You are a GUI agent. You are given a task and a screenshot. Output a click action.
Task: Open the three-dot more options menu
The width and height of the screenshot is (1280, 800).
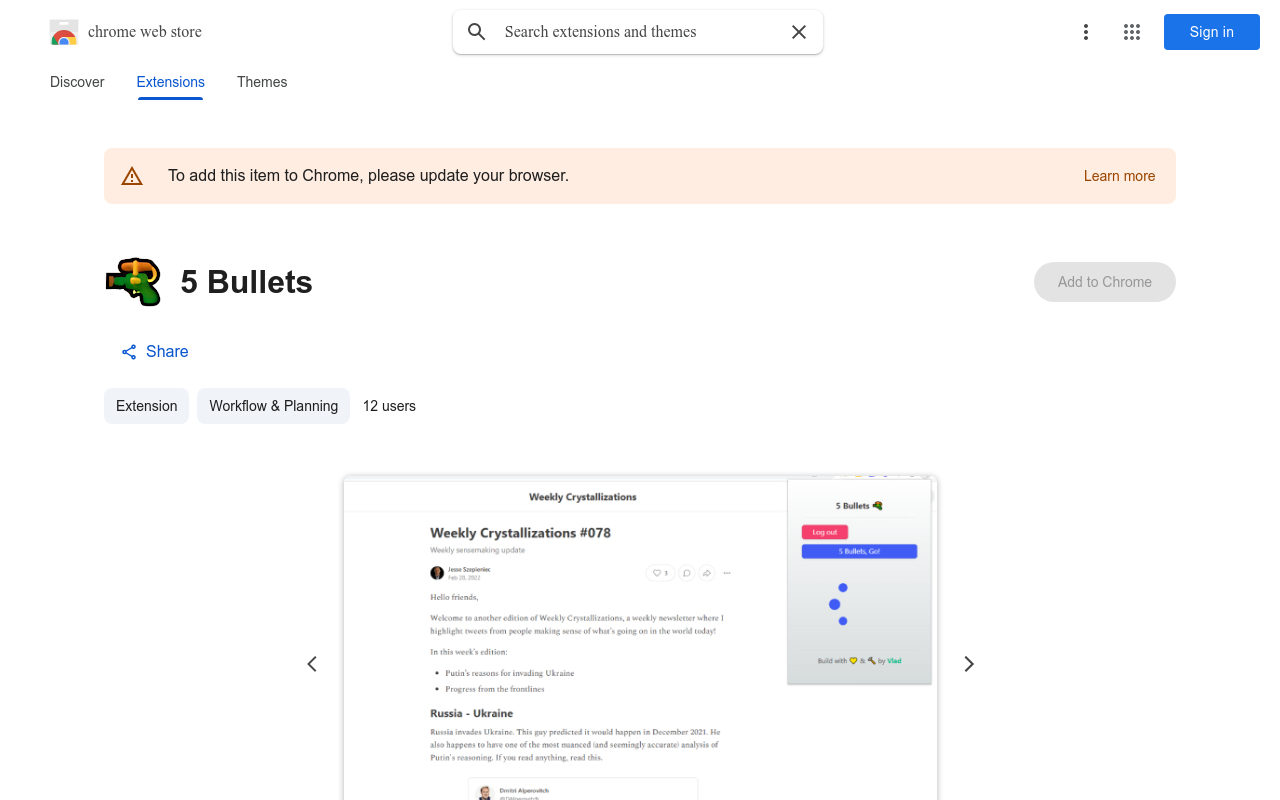(x=1086, y=32)
